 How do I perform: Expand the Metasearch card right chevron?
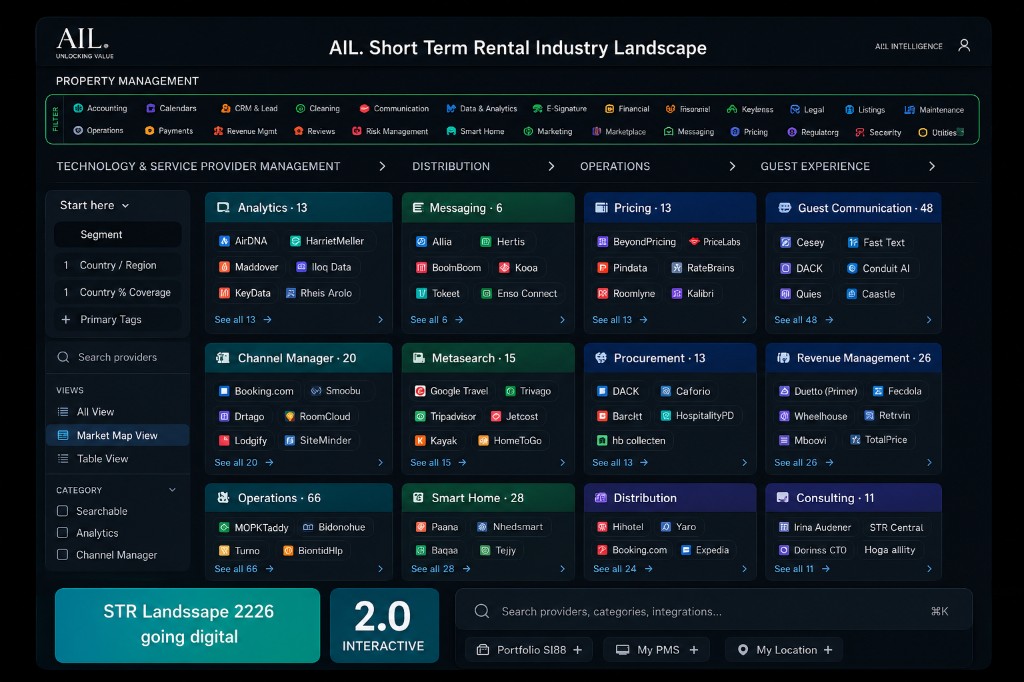[562, 463]
